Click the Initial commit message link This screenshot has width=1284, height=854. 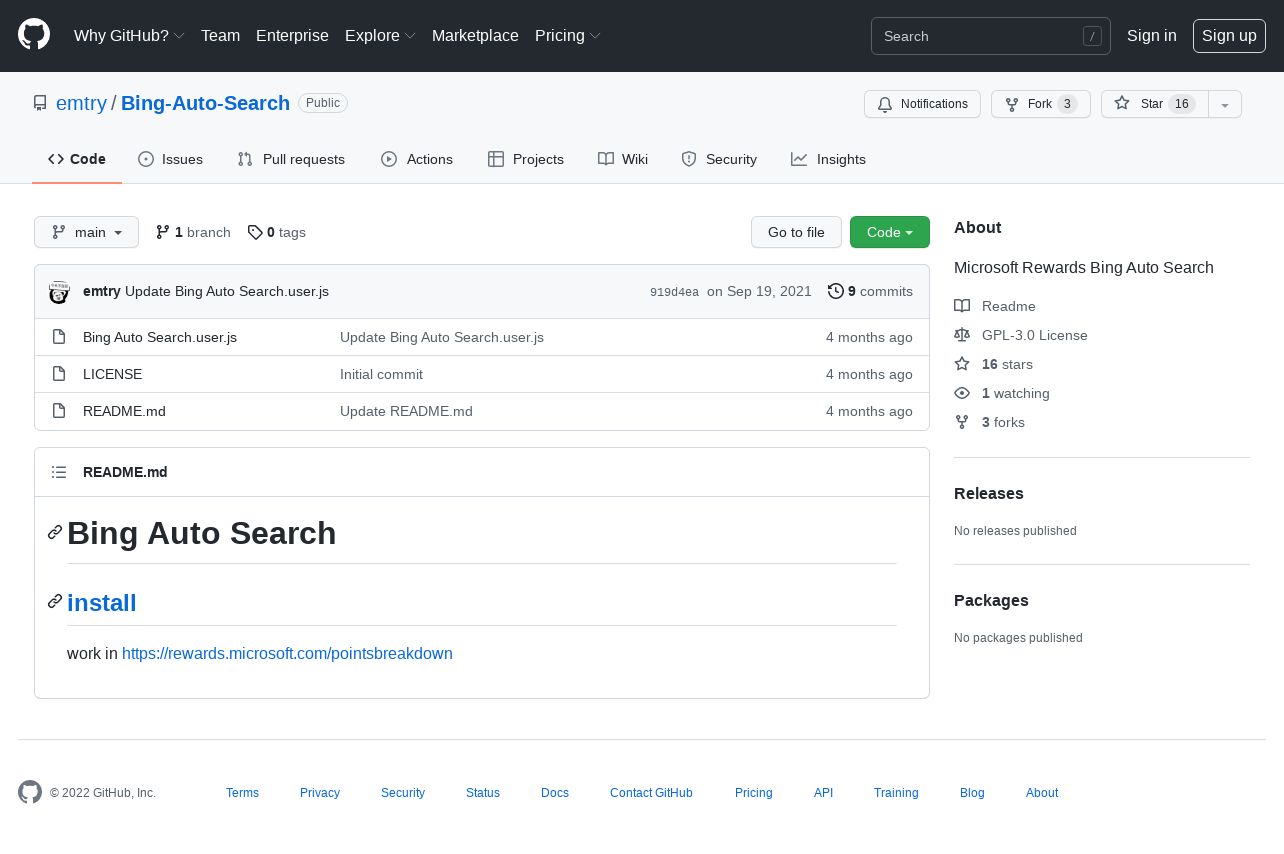pos(381,374)
